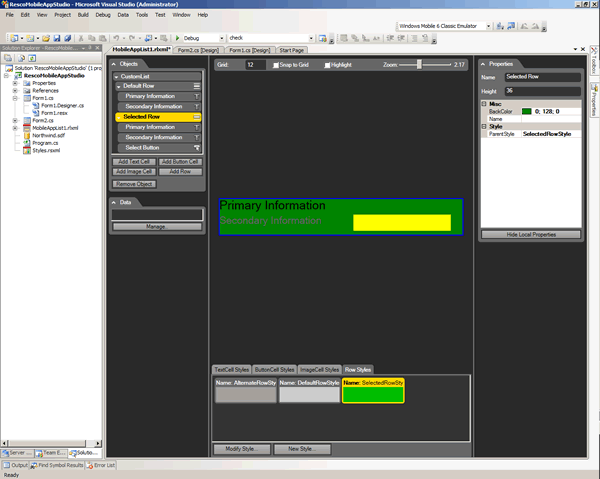The width and height of the screenshot is (600, 479).
Task: Open the Windows Mobile 6 Classic Emulator dropdown
Action: 488,26
